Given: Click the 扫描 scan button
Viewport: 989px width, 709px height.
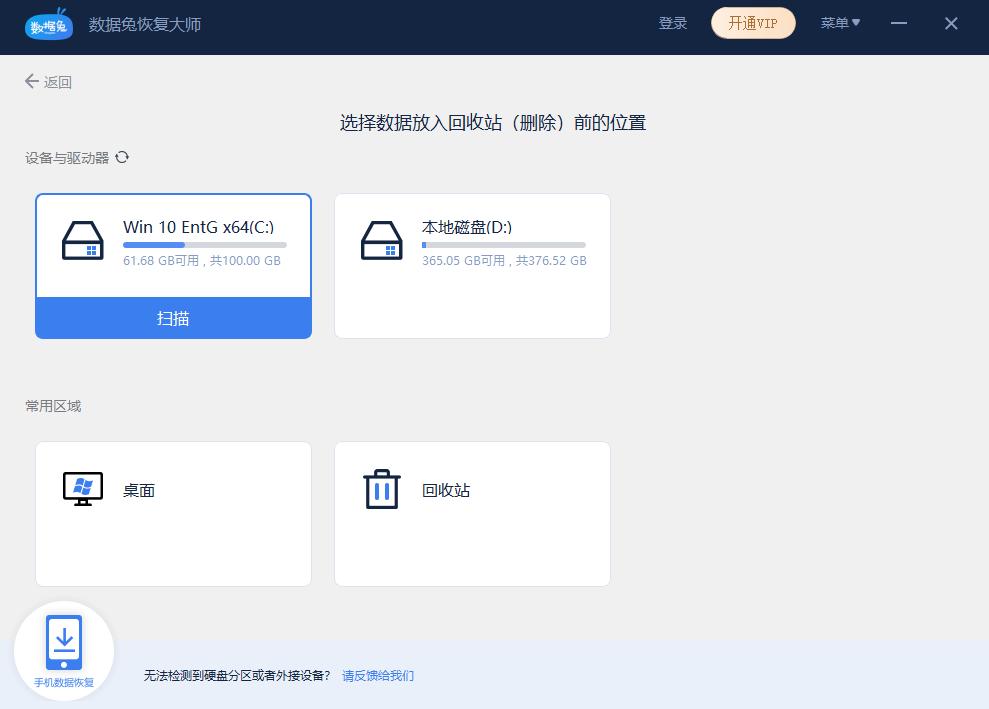Looking at the screenshot, I should [x=173, y=317].
